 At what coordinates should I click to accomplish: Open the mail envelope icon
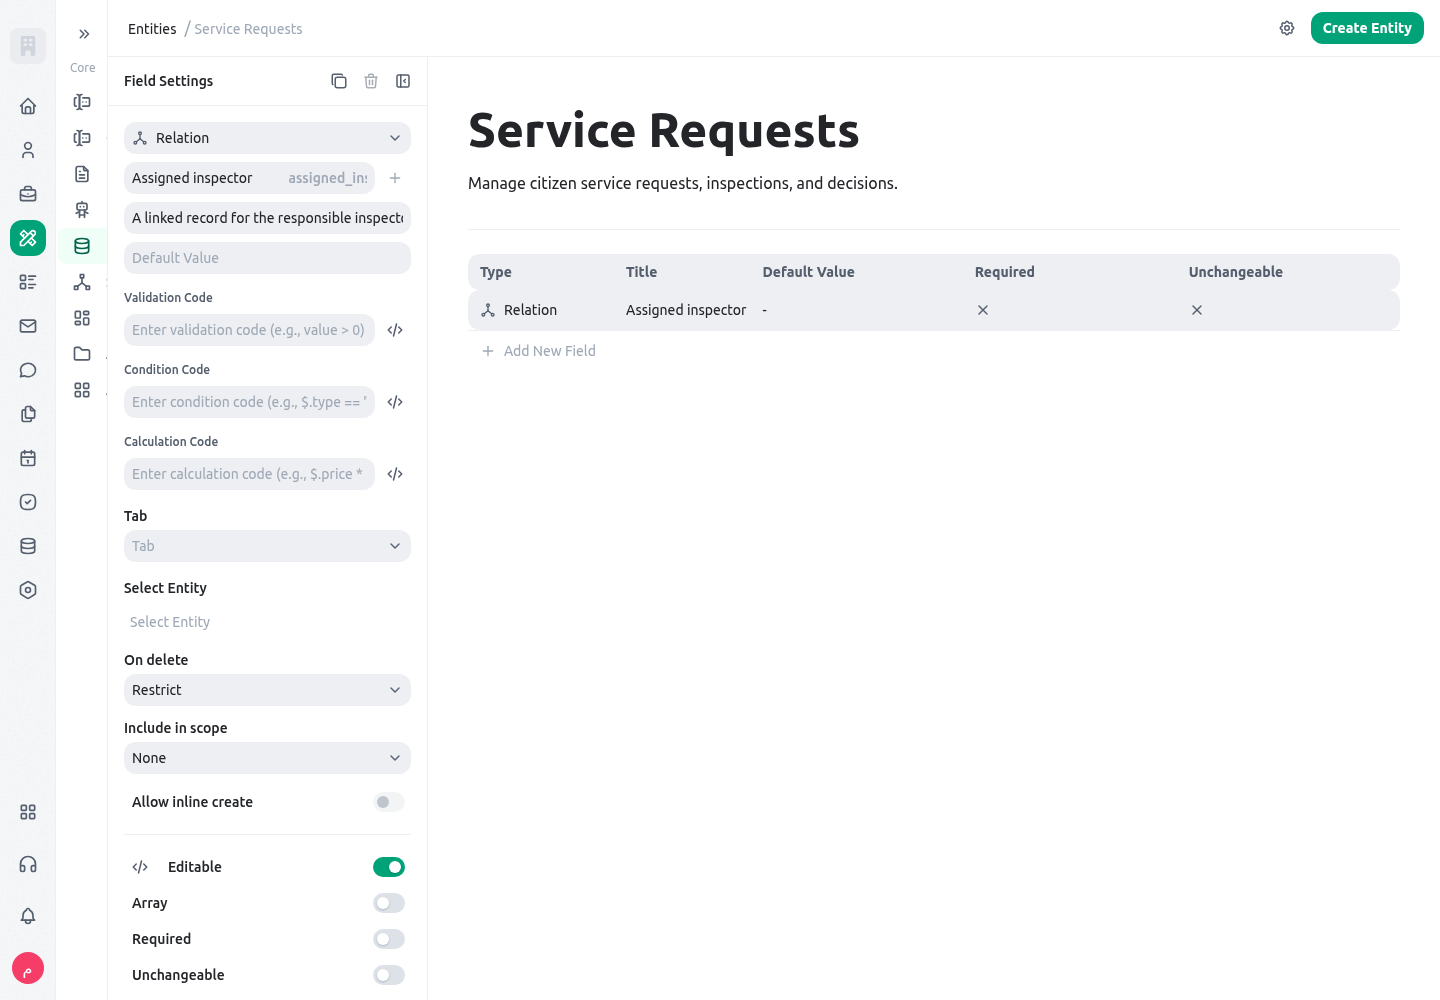point(28,326)
